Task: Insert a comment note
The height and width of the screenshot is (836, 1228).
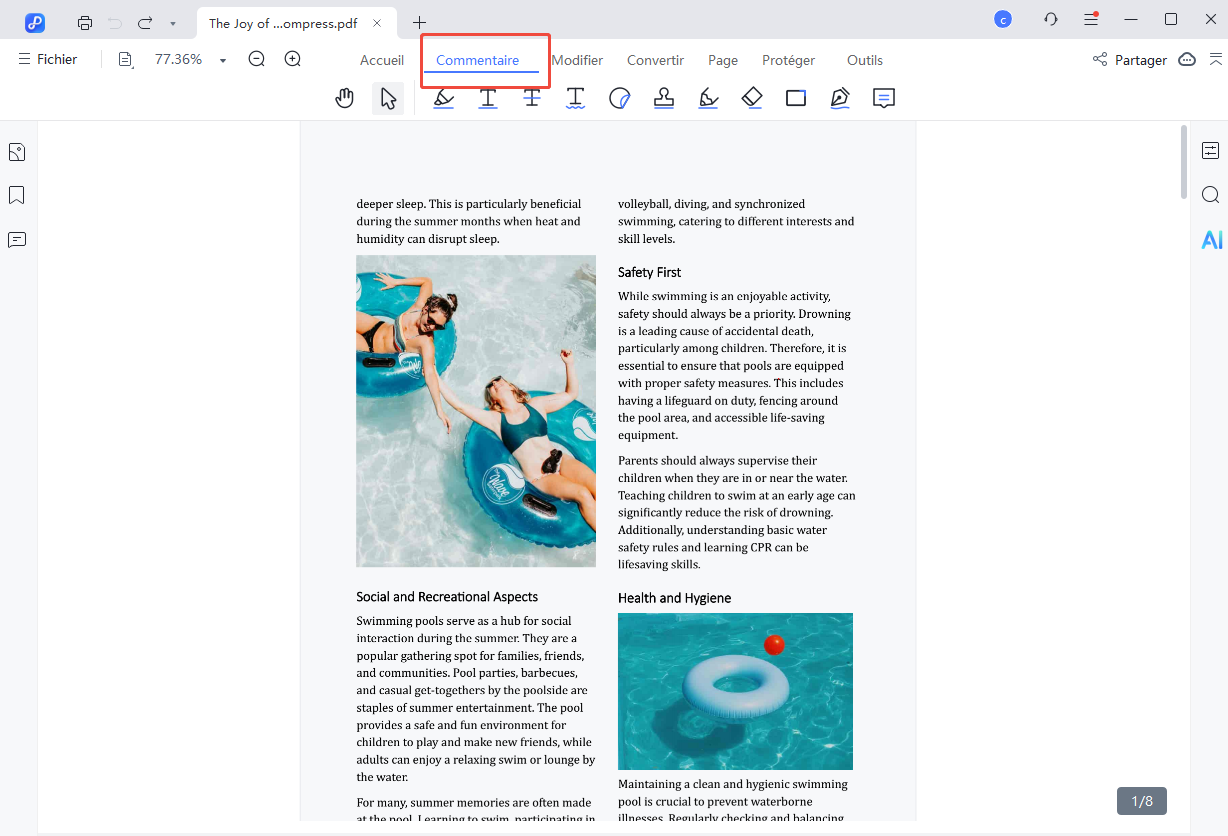Action: click(883, 98)
